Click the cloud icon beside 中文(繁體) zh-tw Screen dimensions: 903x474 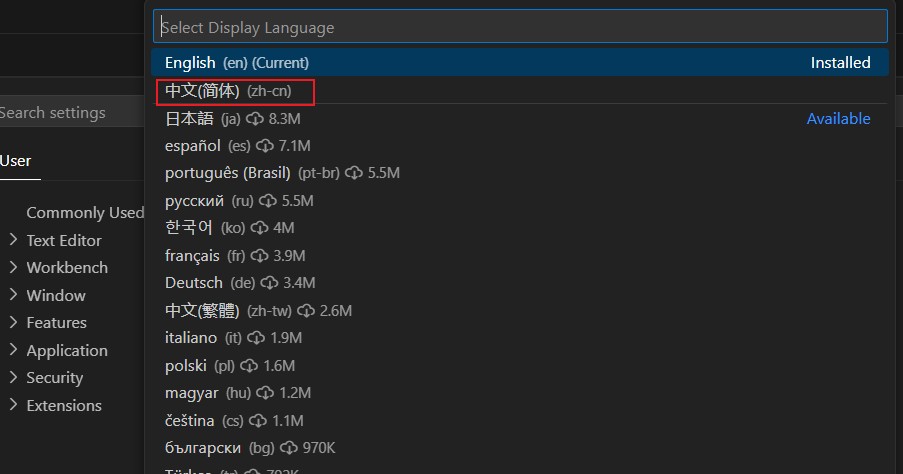pyautogui.click(x=306, y=311)
